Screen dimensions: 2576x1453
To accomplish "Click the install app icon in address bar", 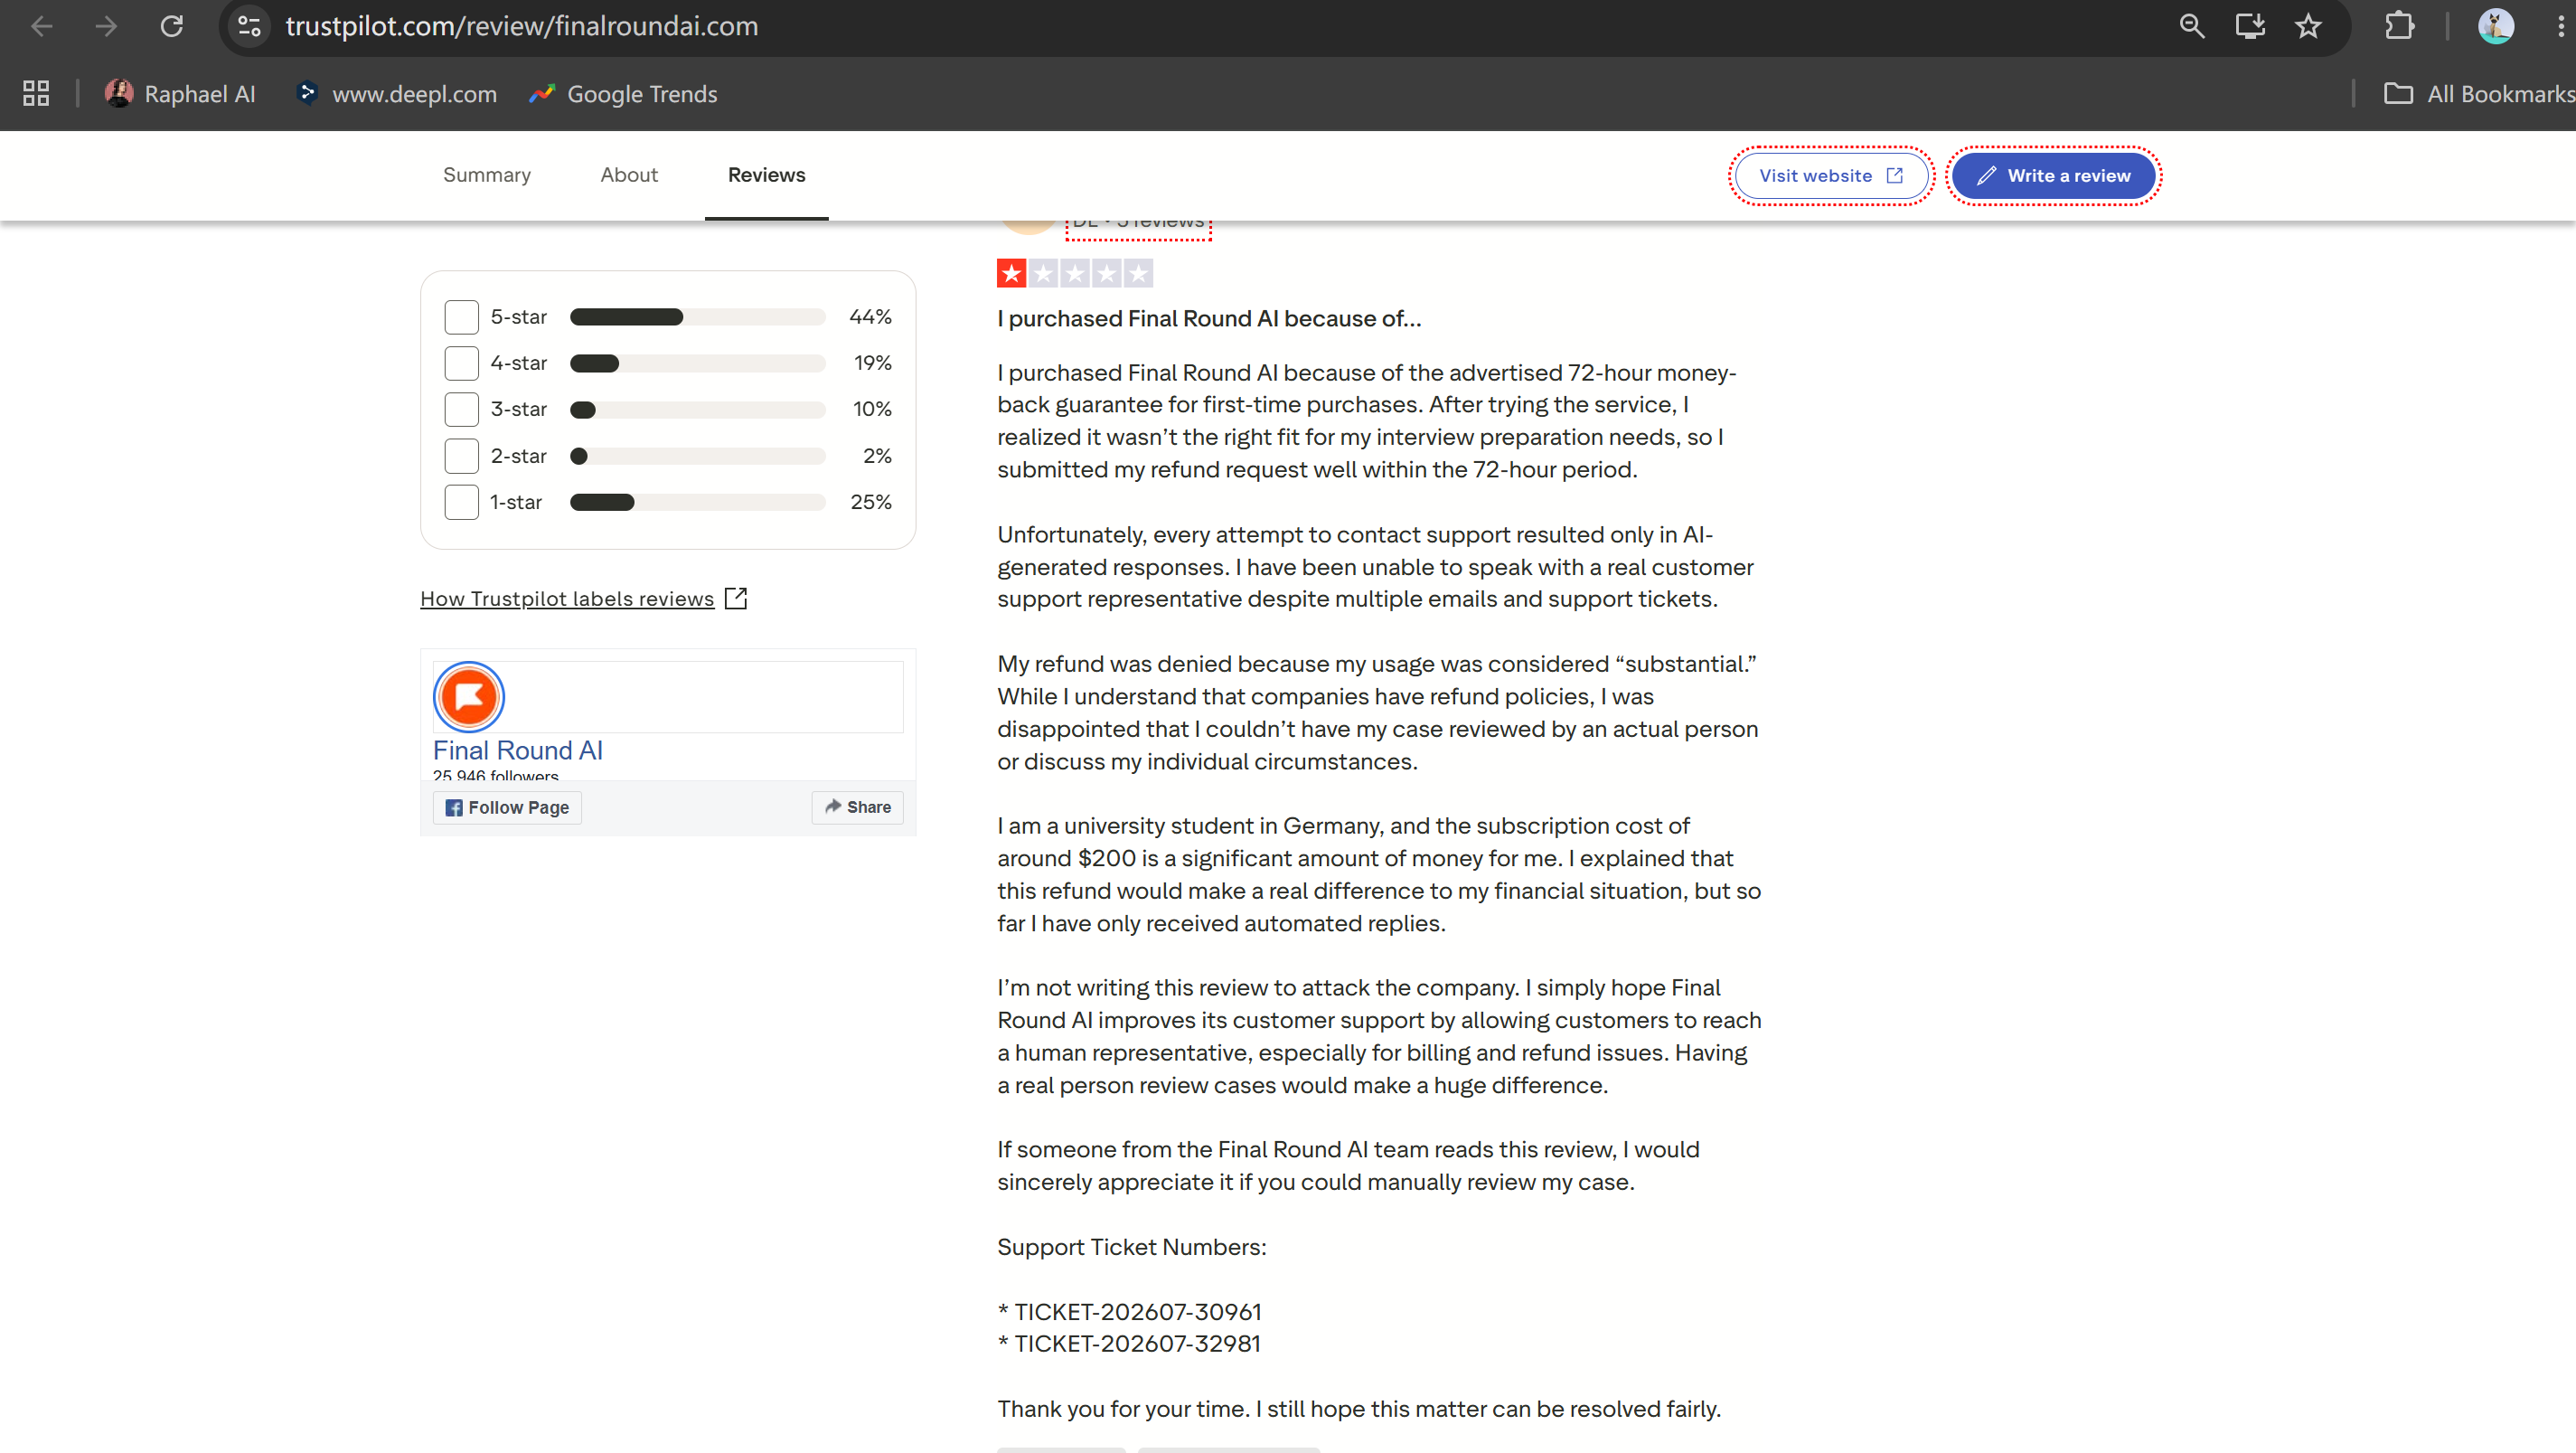I will point(2250,26).
